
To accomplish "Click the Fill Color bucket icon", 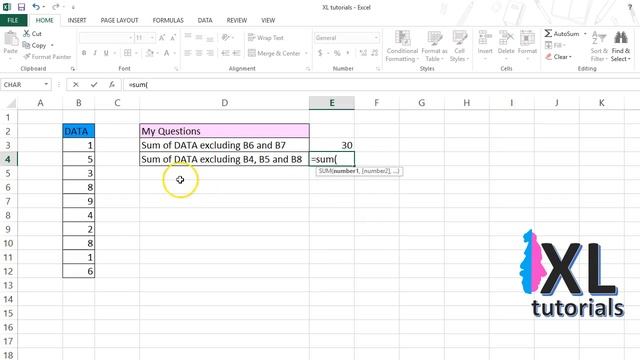I will [x=150, y=53].
